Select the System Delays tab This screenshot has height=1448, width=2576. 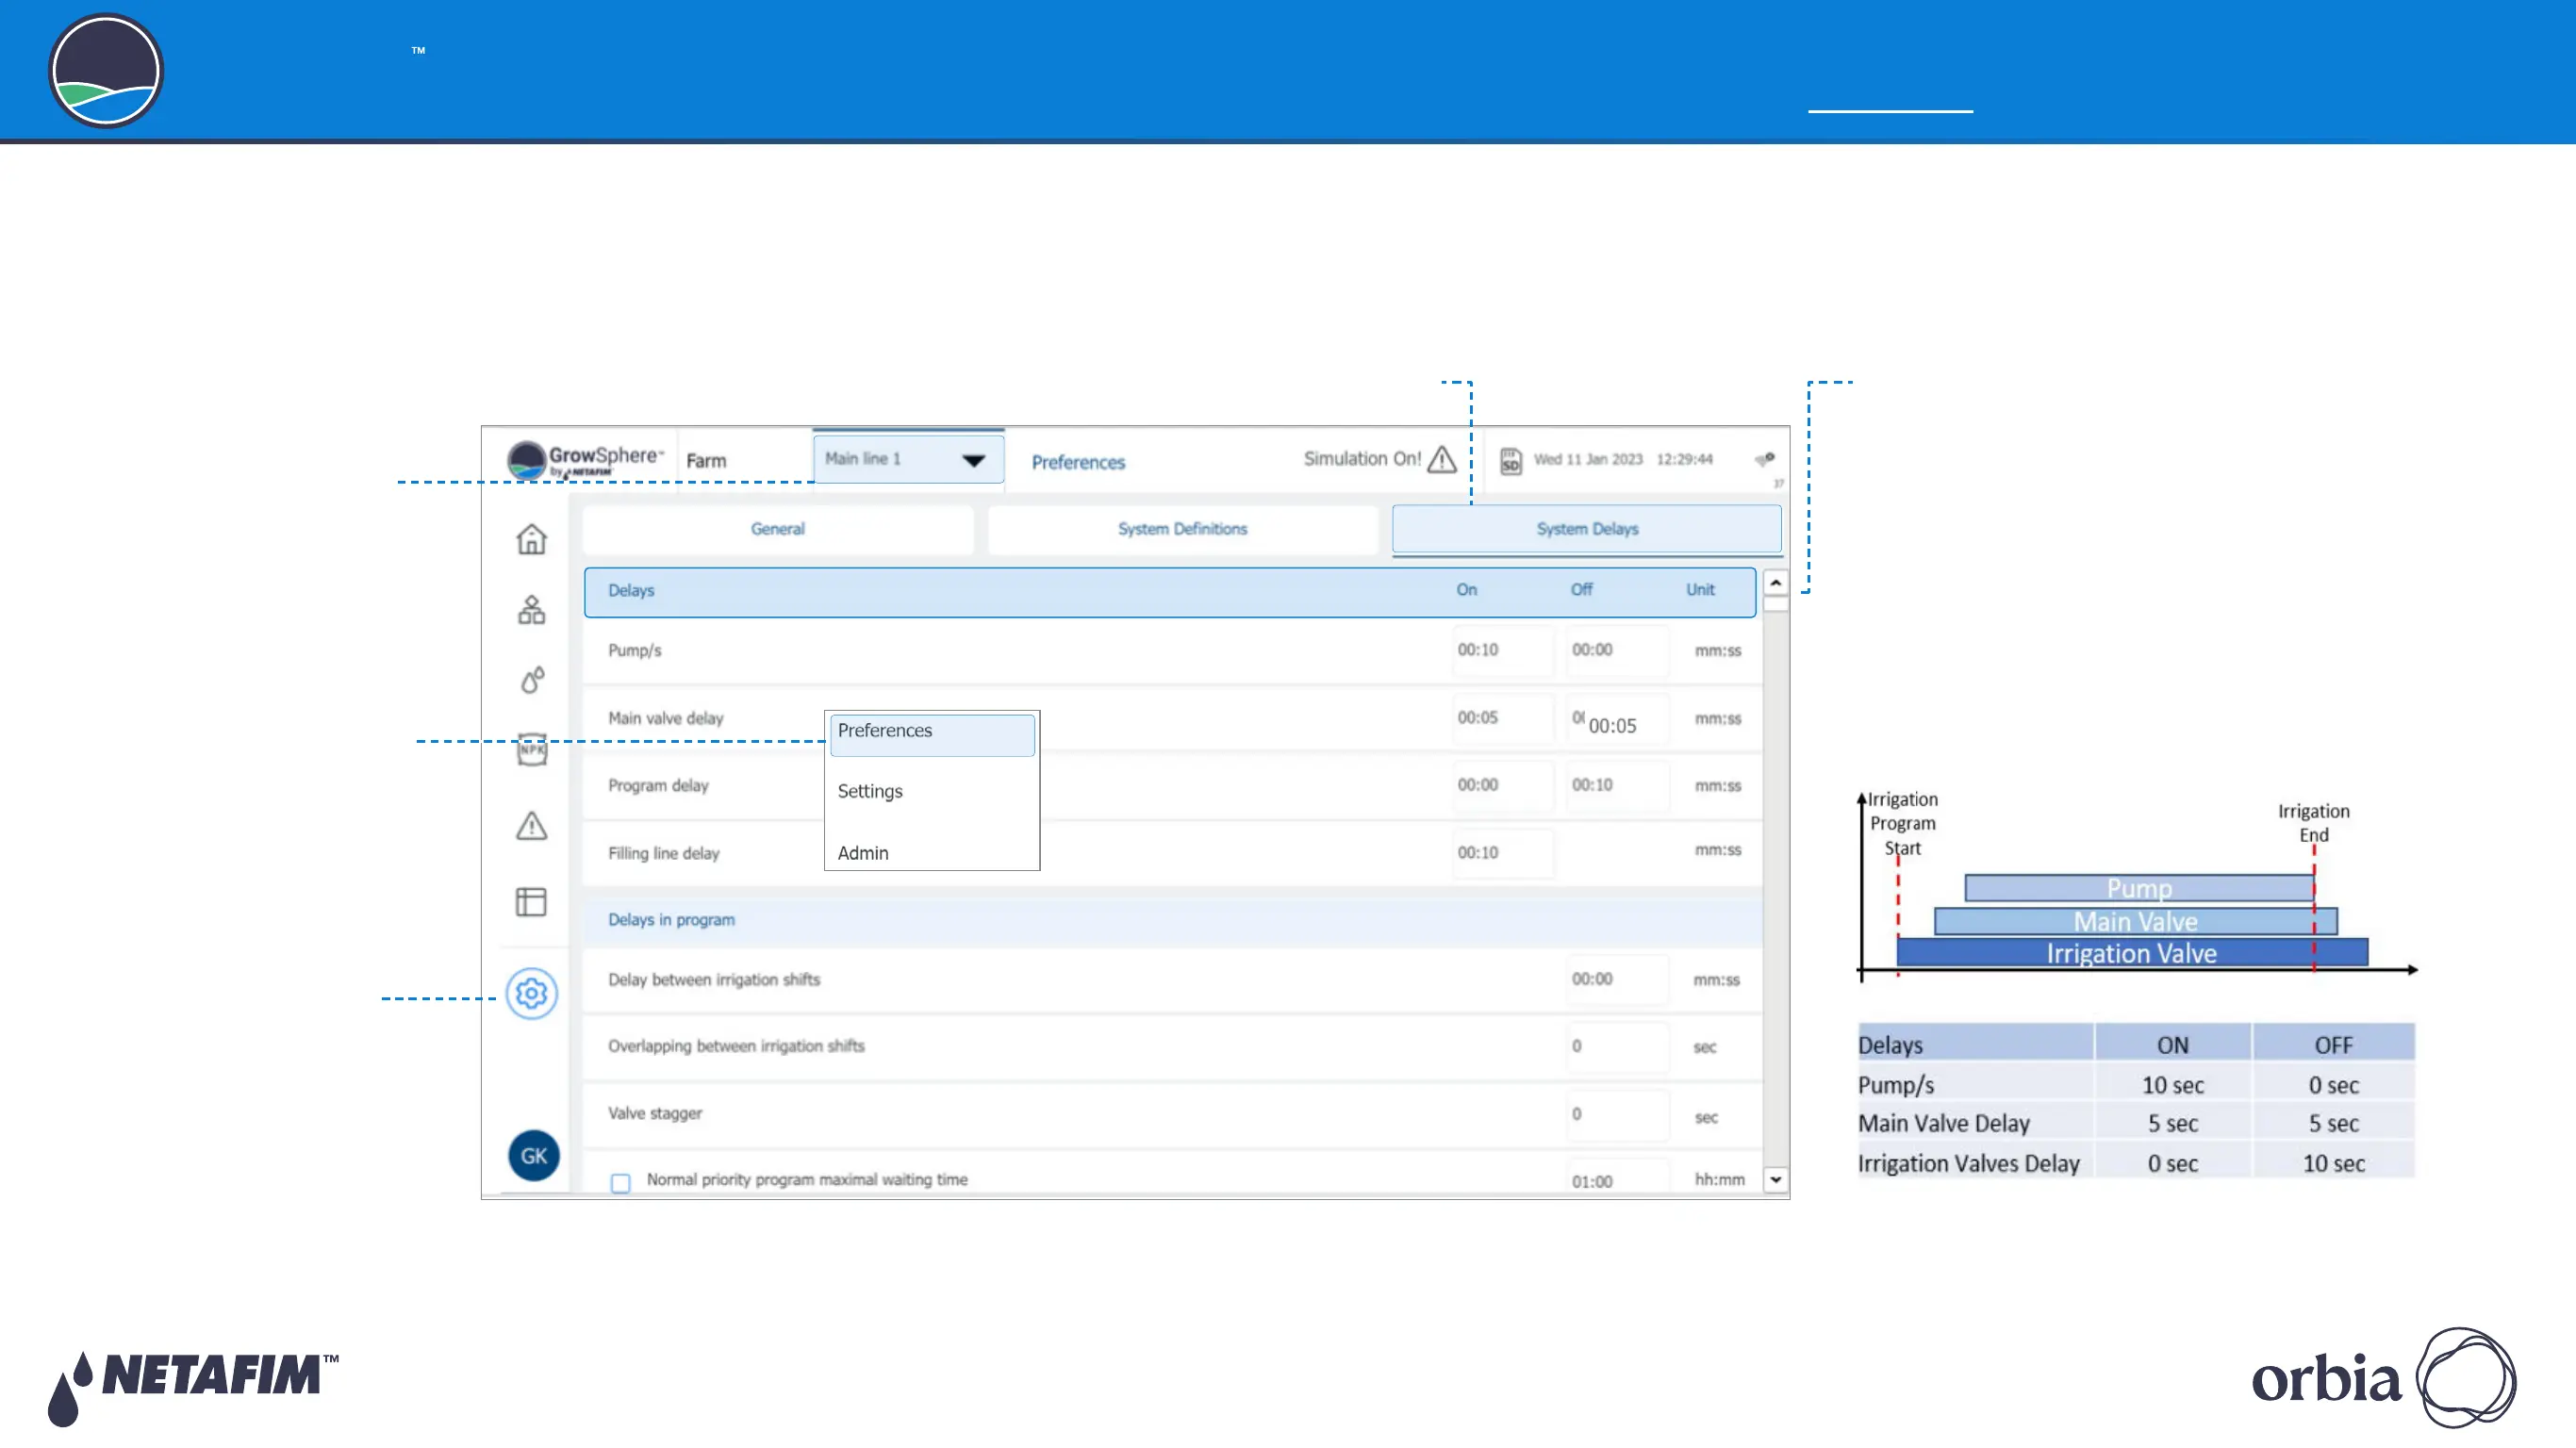[1587, 529]
